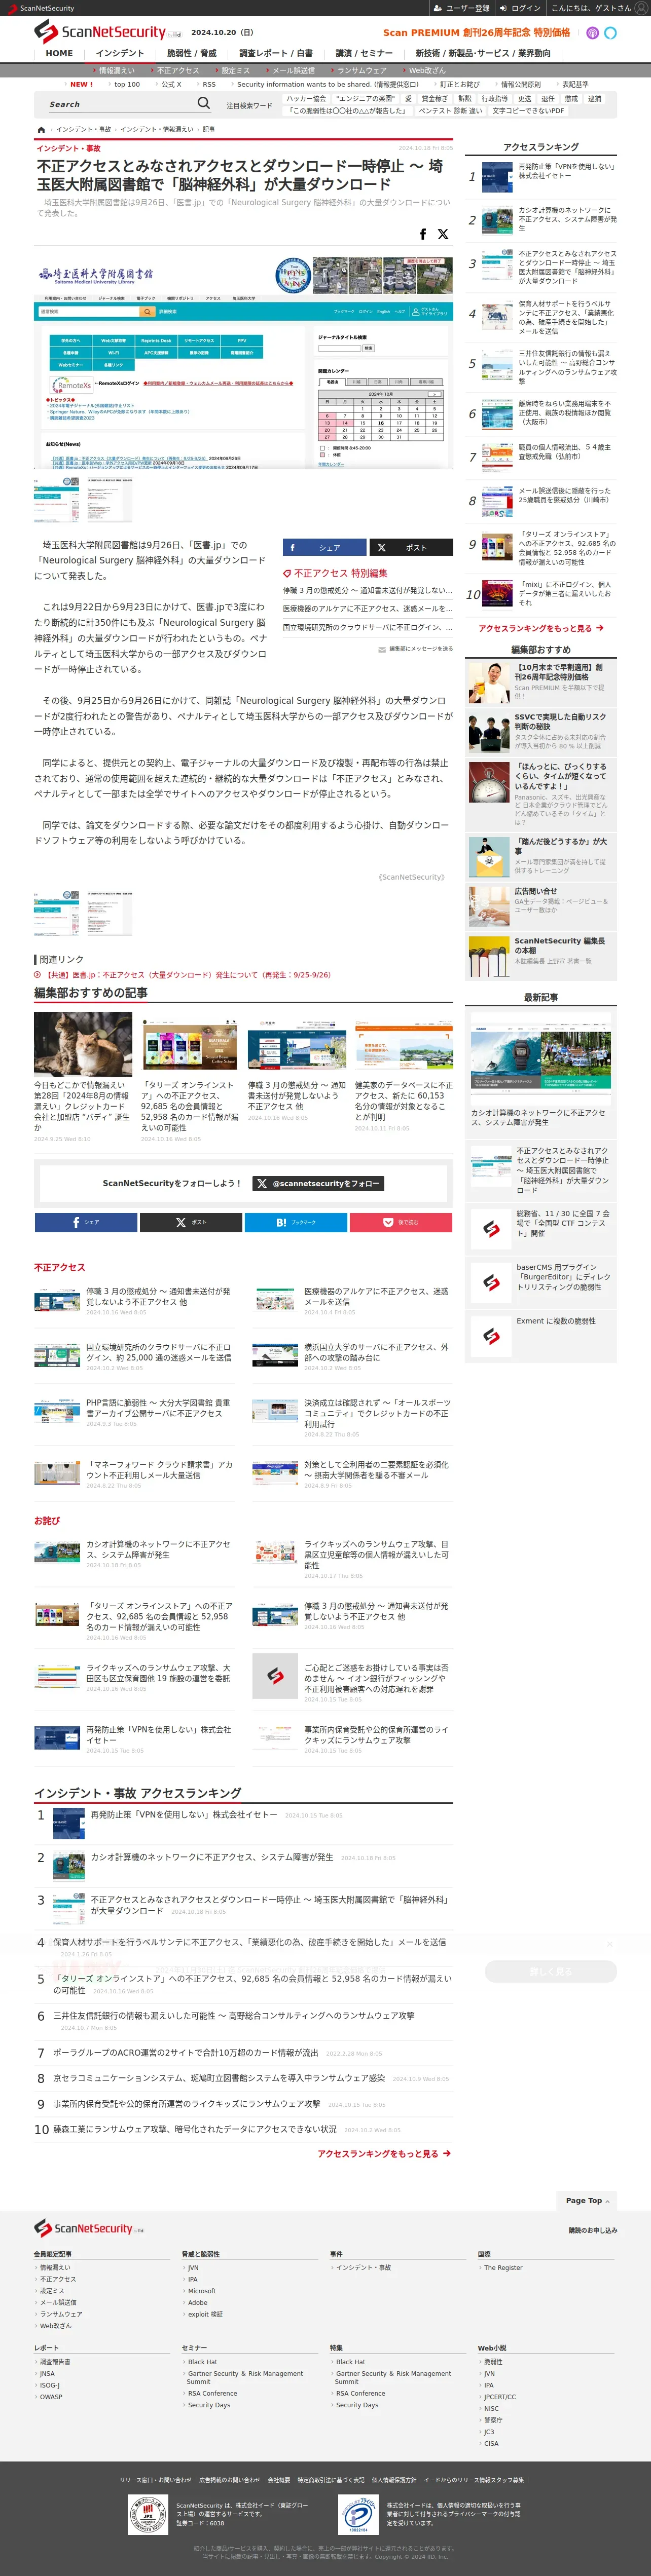Select the メール誤送信 submenu item
The image size is (651, 2576).
tap(293, 71)
